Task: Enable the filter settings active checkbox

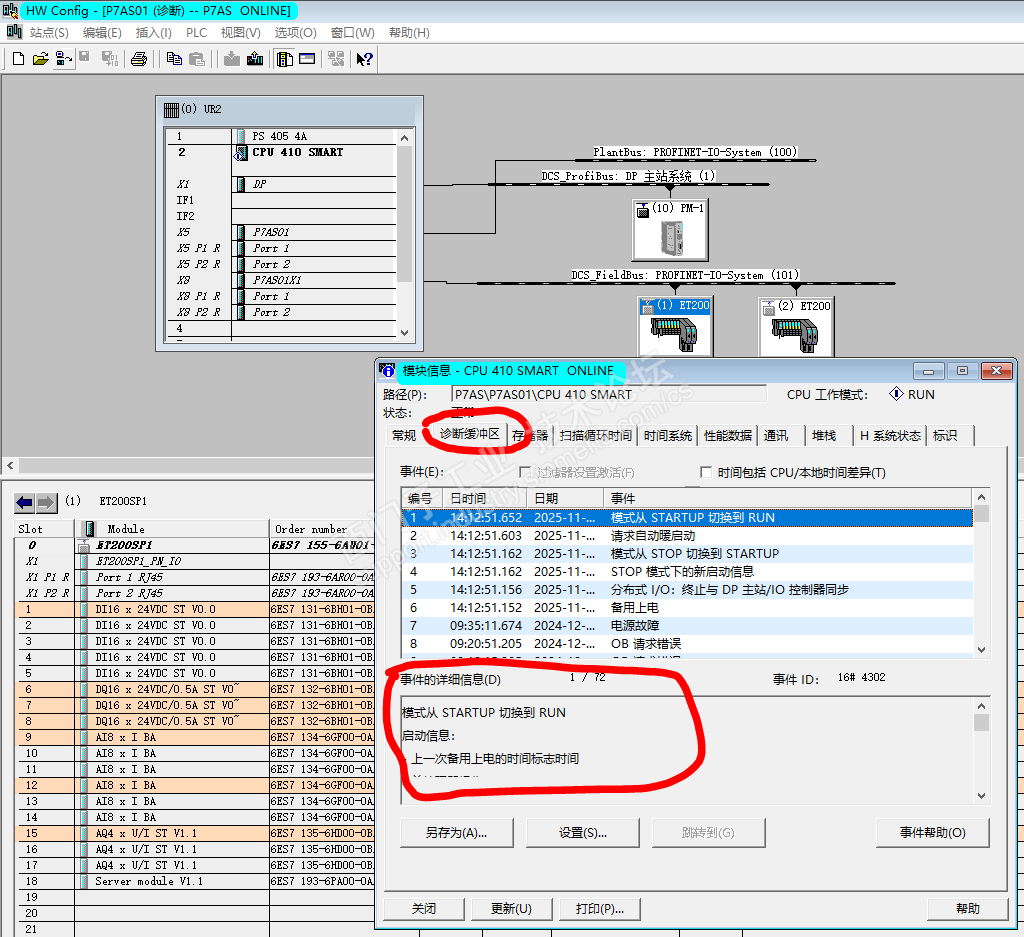Action: tap(524, 472)
